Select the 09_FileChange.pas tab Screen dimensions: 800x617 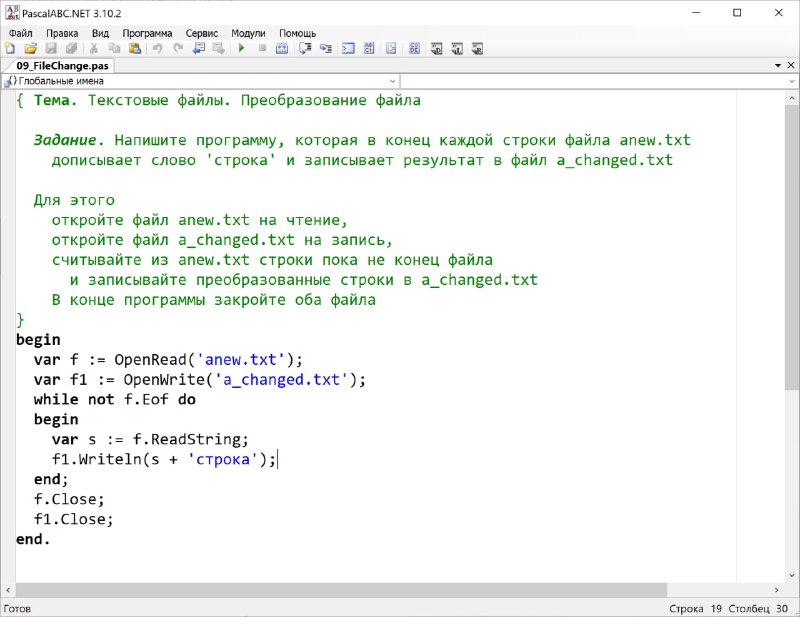pos(62,66)
